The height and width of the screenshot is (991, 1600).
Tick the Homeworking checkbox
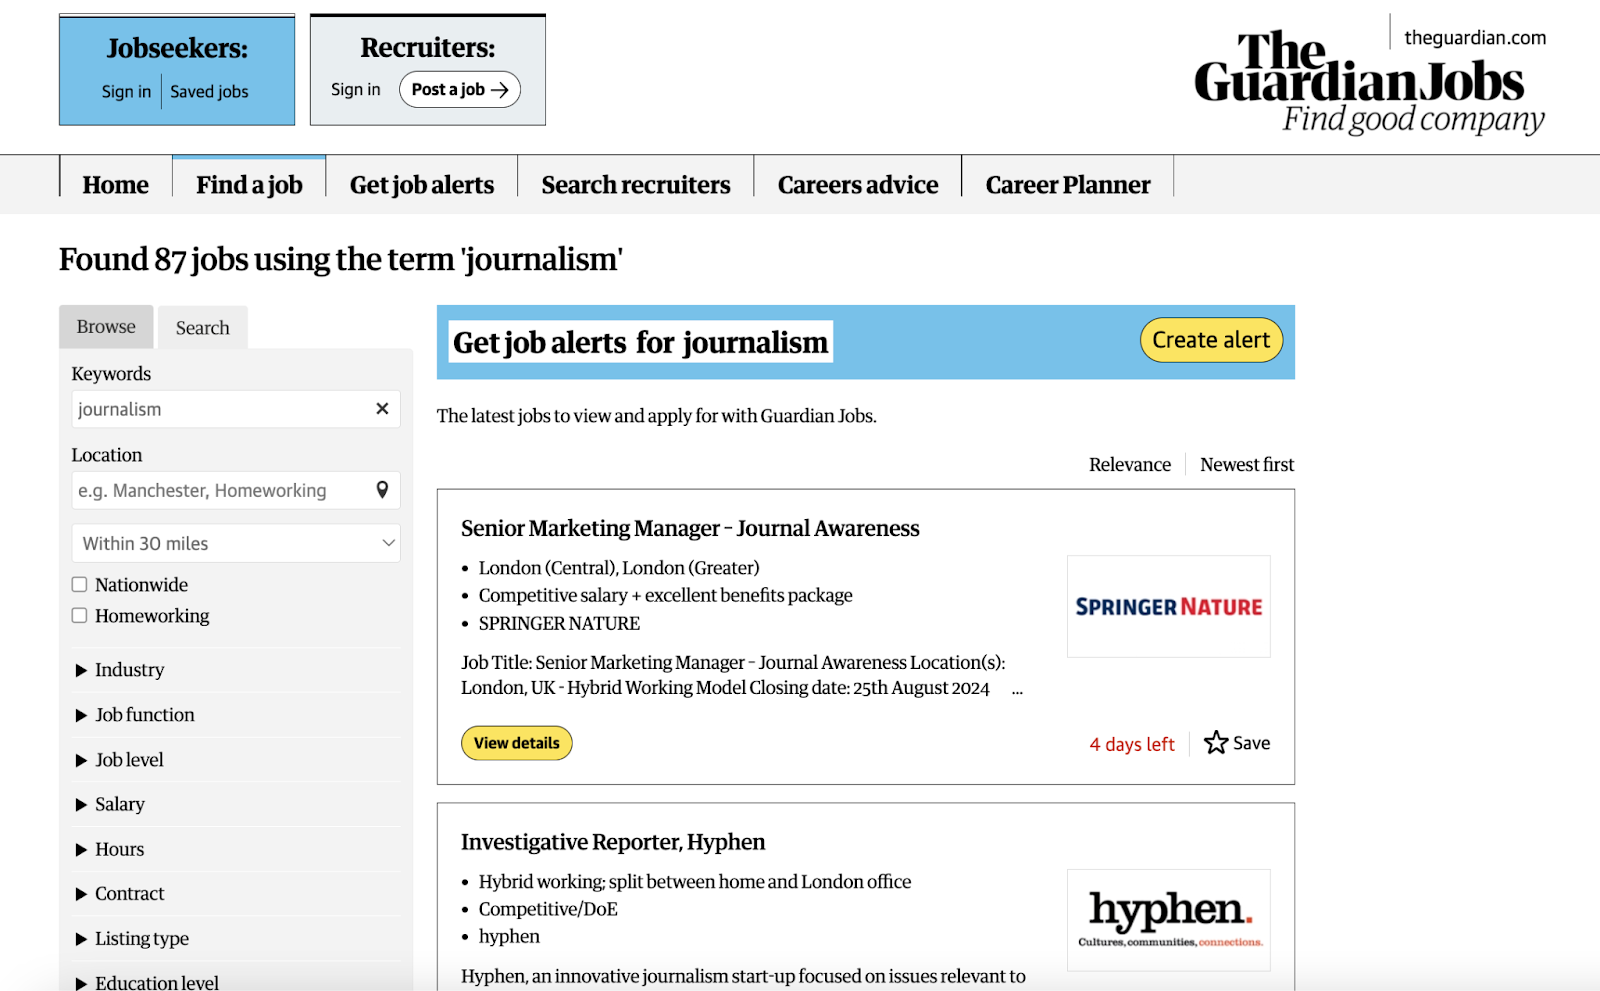click(79, 616)
